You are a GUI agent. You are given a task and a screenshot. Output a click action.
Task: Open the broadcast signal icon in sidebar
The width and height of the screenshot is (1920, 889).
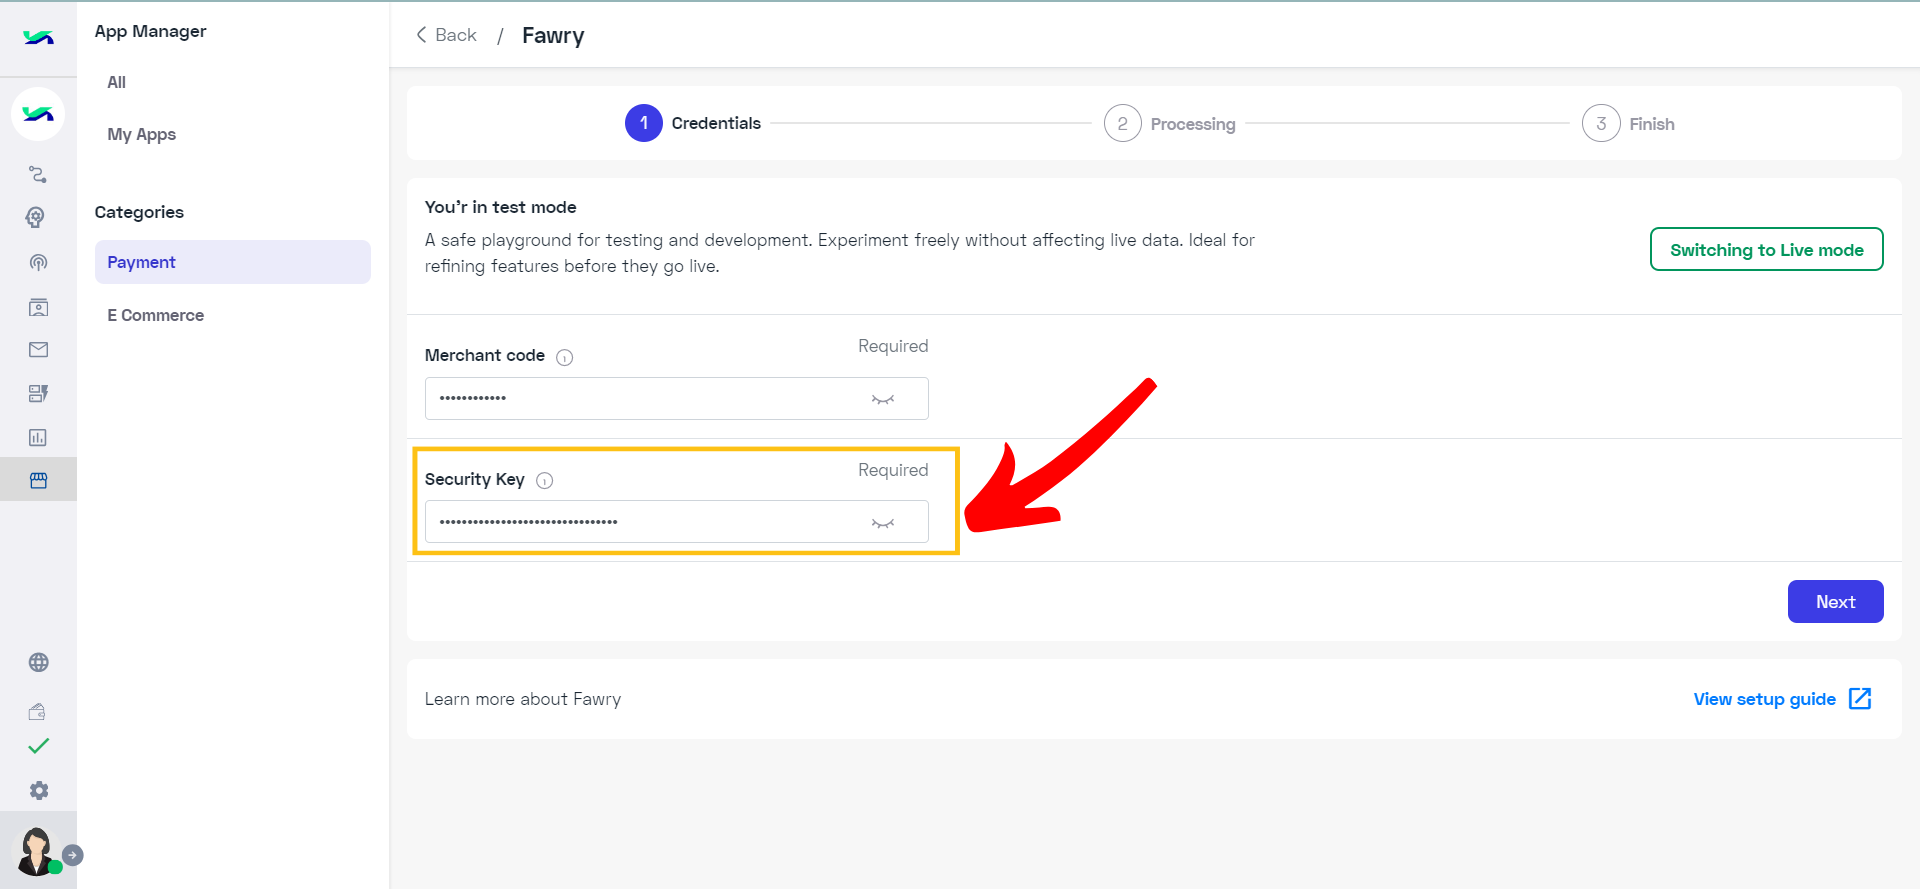pos(38,262)
